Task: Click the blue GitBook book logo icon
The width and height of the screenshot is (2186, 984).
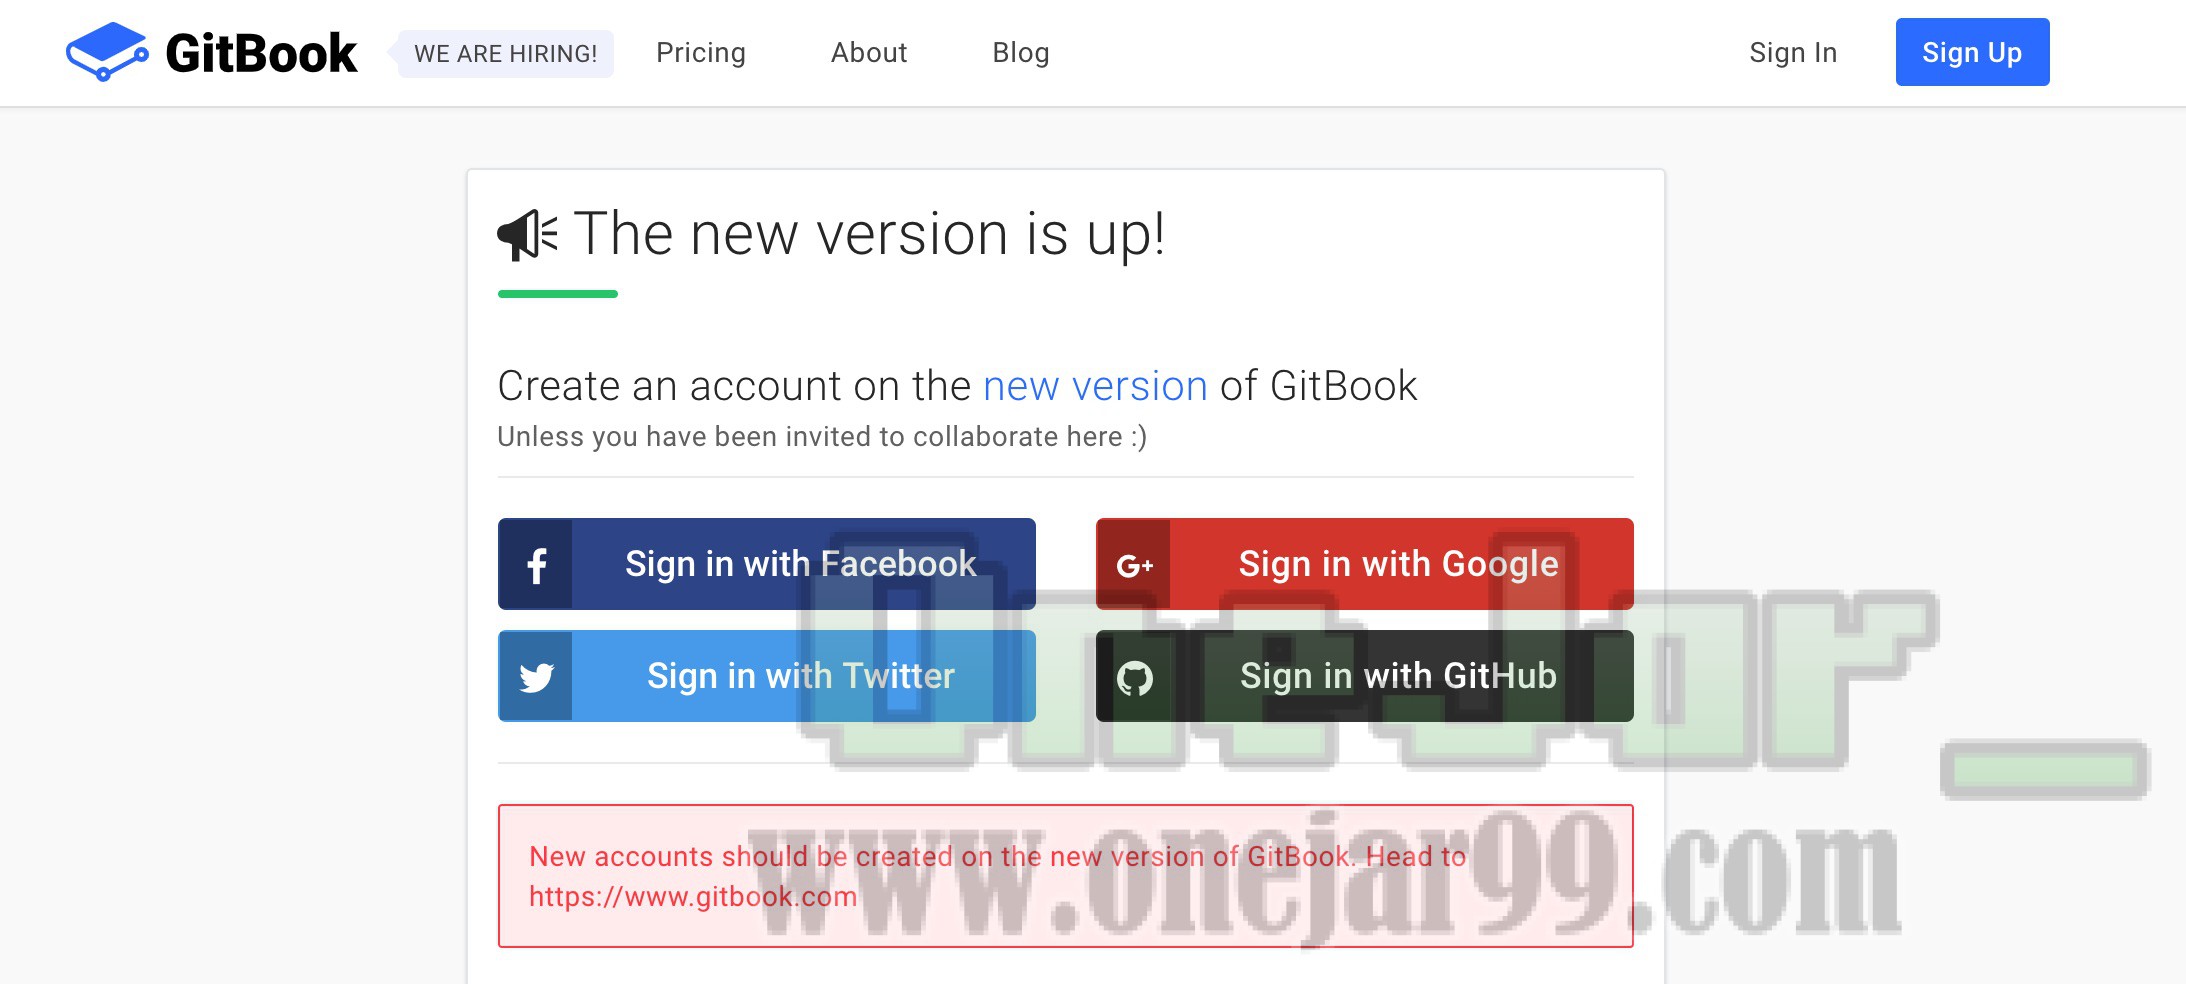Action: (107, 52)
